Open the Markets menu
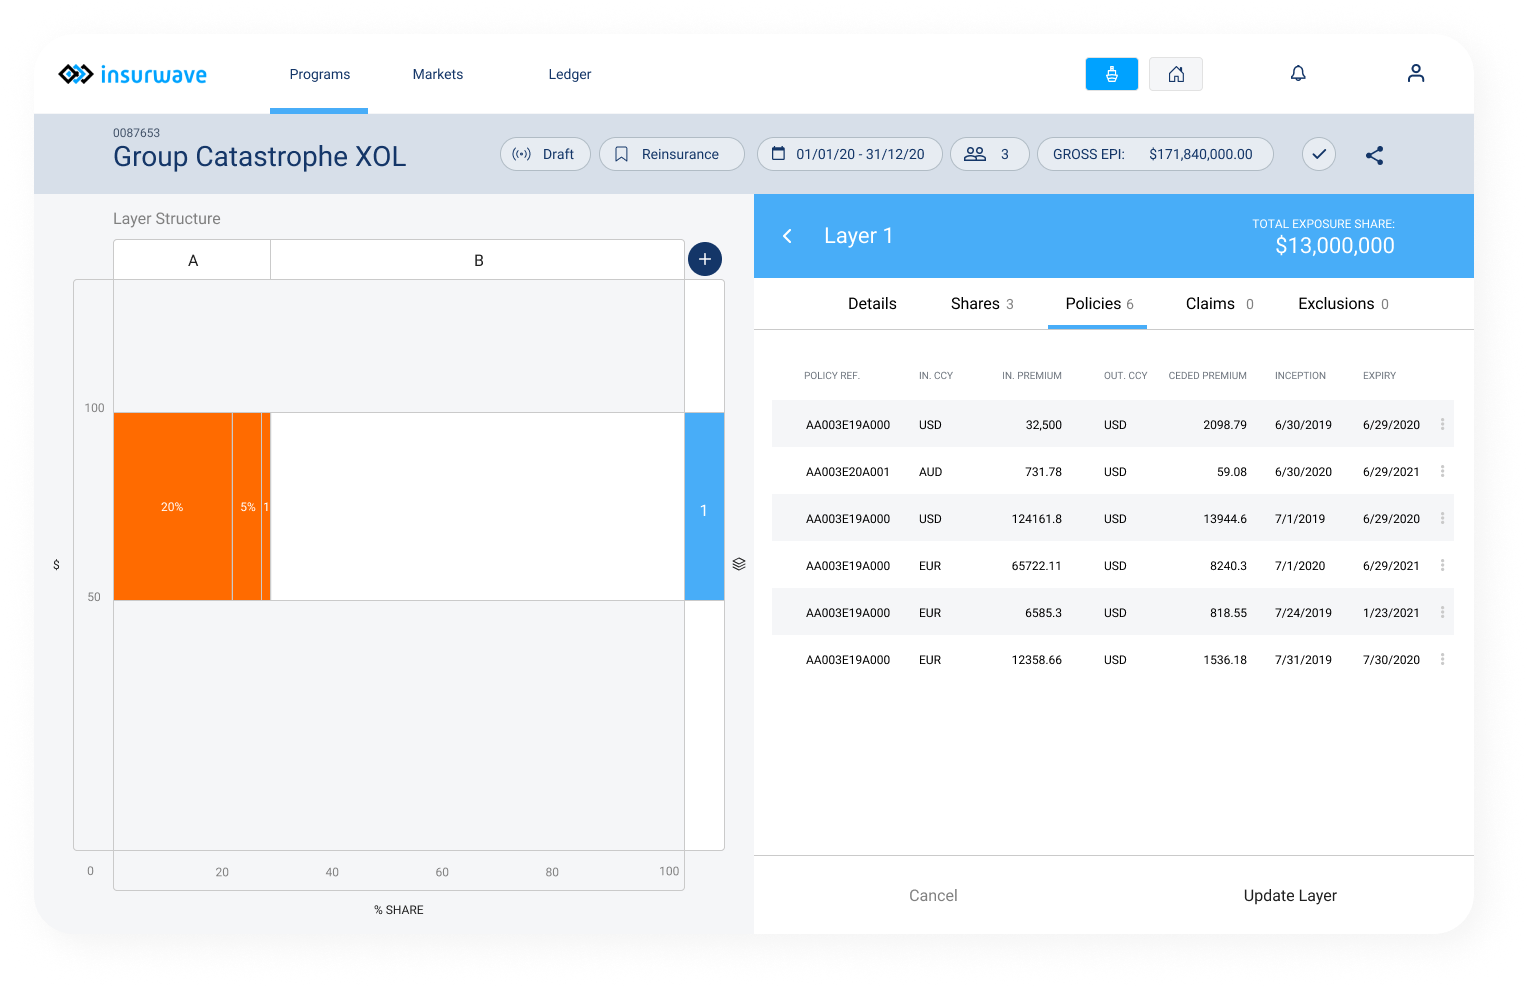 (438, 74)
